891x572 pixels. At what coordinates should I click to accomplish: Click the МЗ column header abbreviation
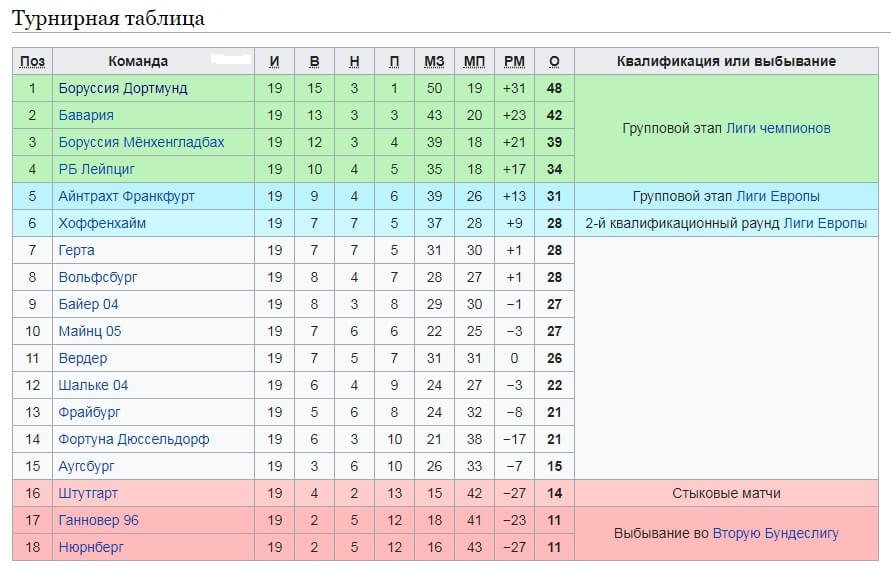coord(434,61)
